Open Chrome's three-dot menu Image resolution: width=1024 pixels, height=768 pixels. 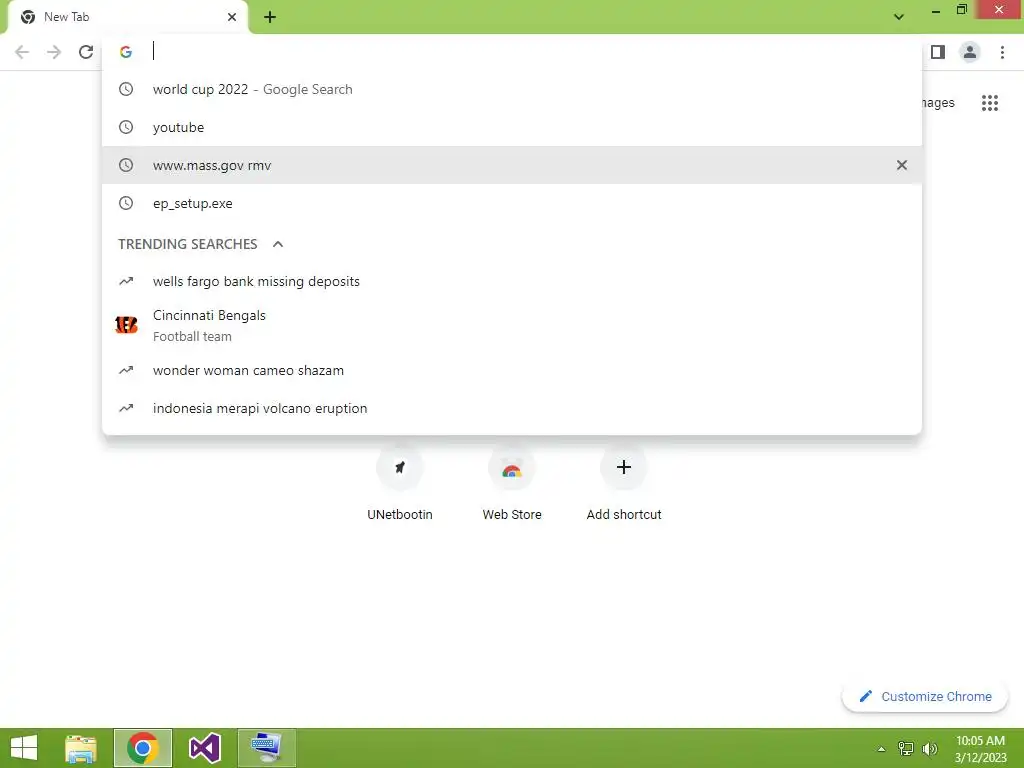pos(1002,52)
